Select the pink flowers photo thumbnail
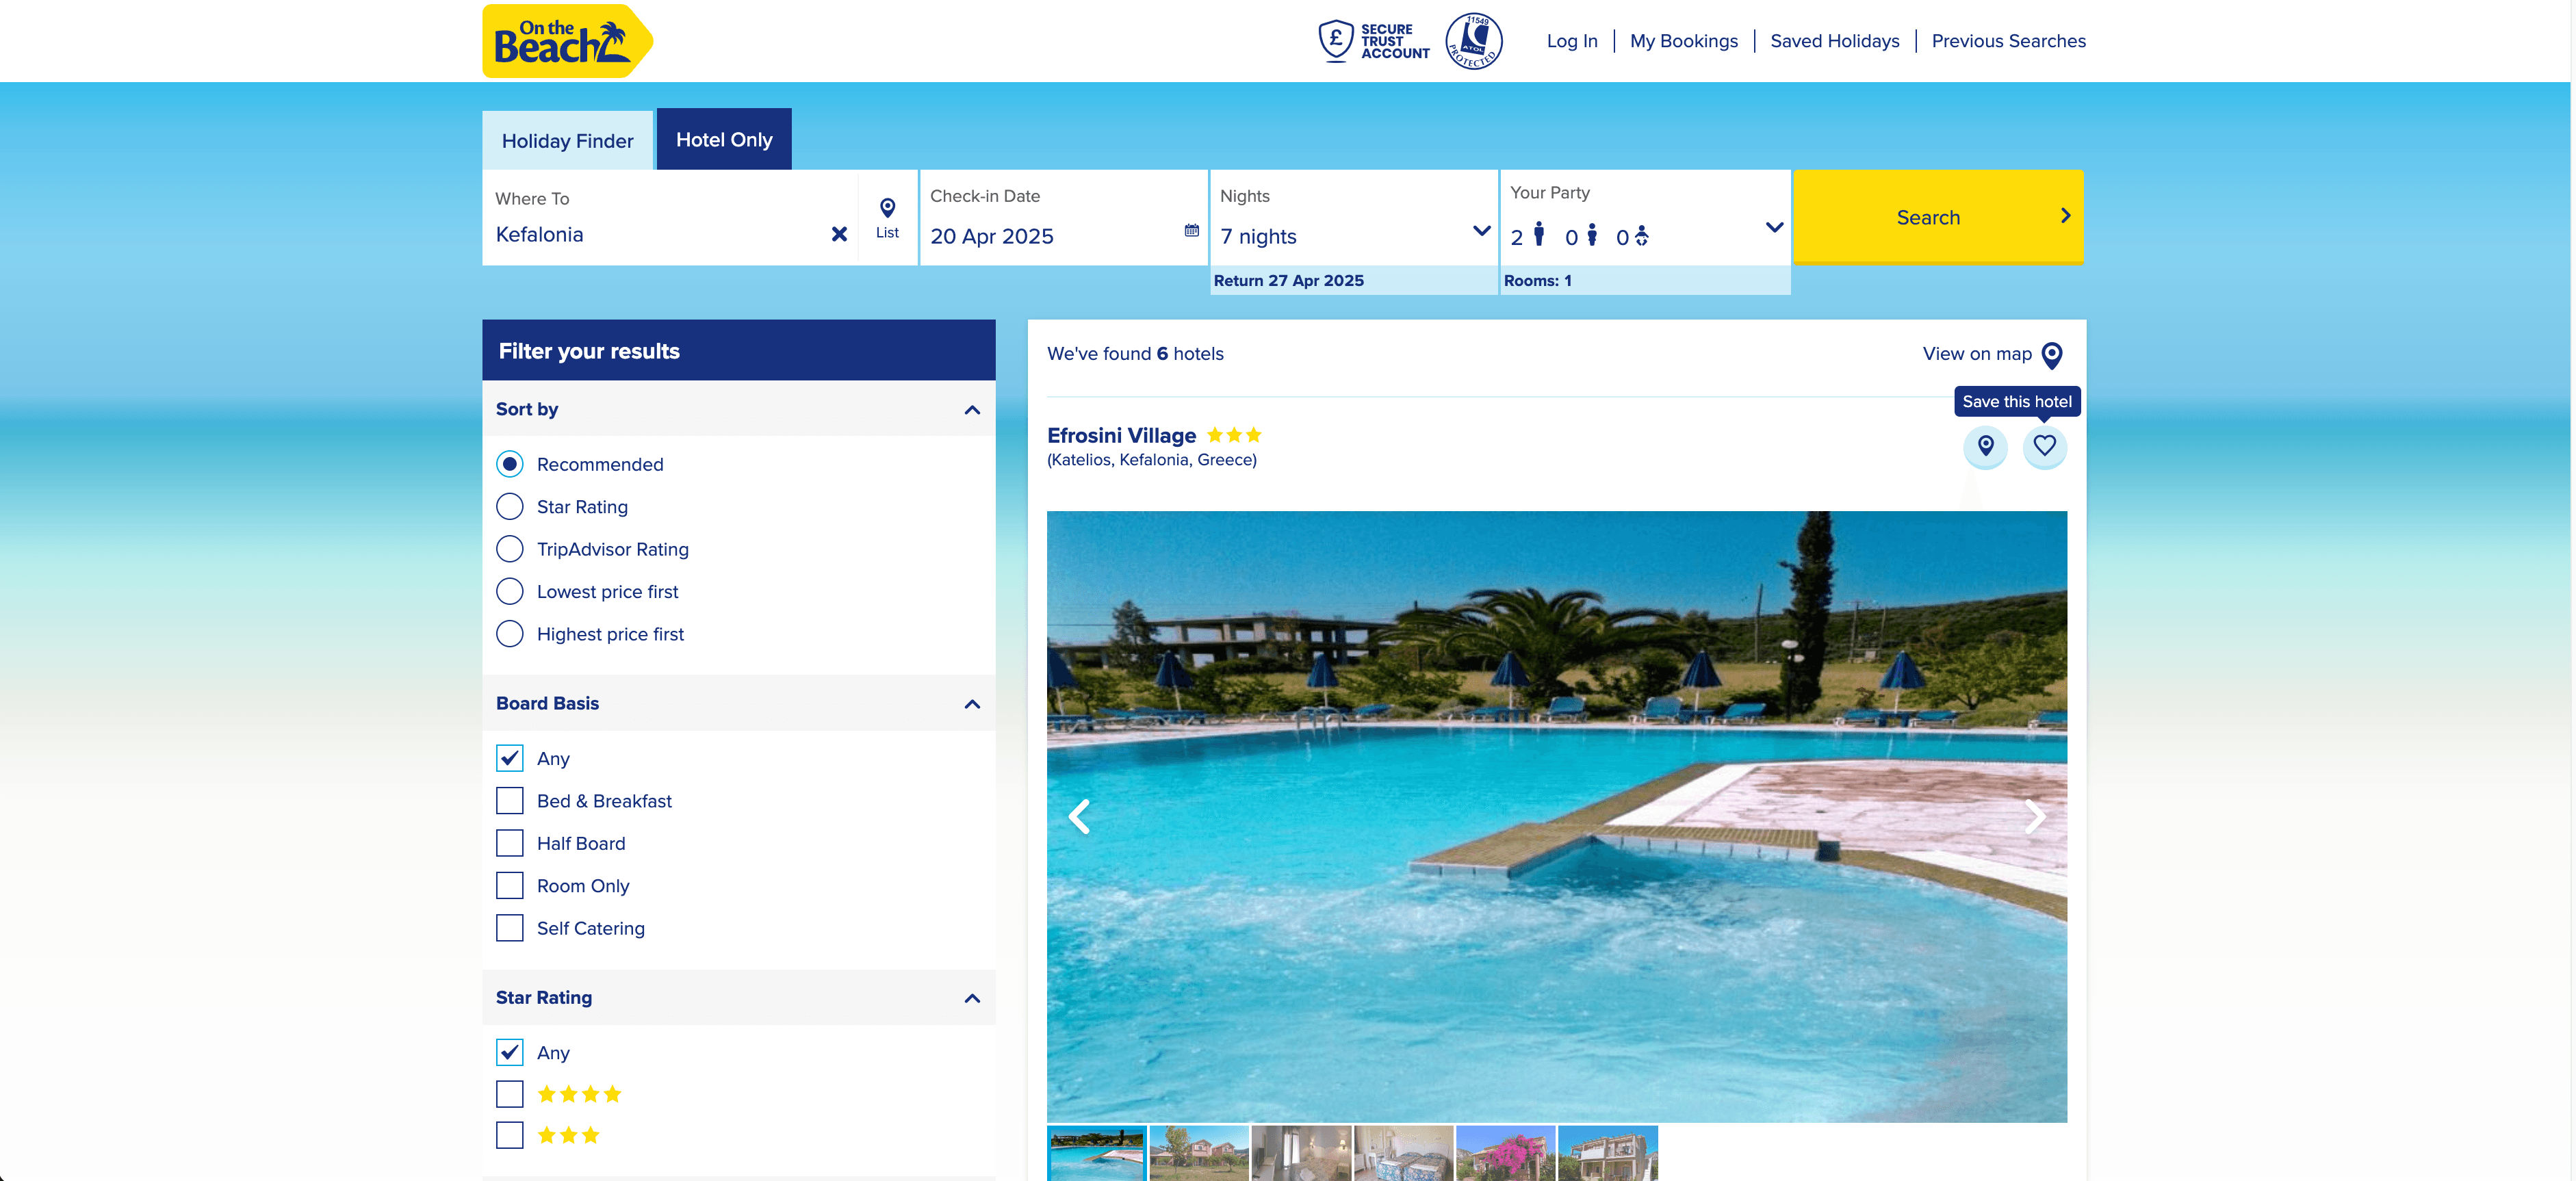 1505,1153
